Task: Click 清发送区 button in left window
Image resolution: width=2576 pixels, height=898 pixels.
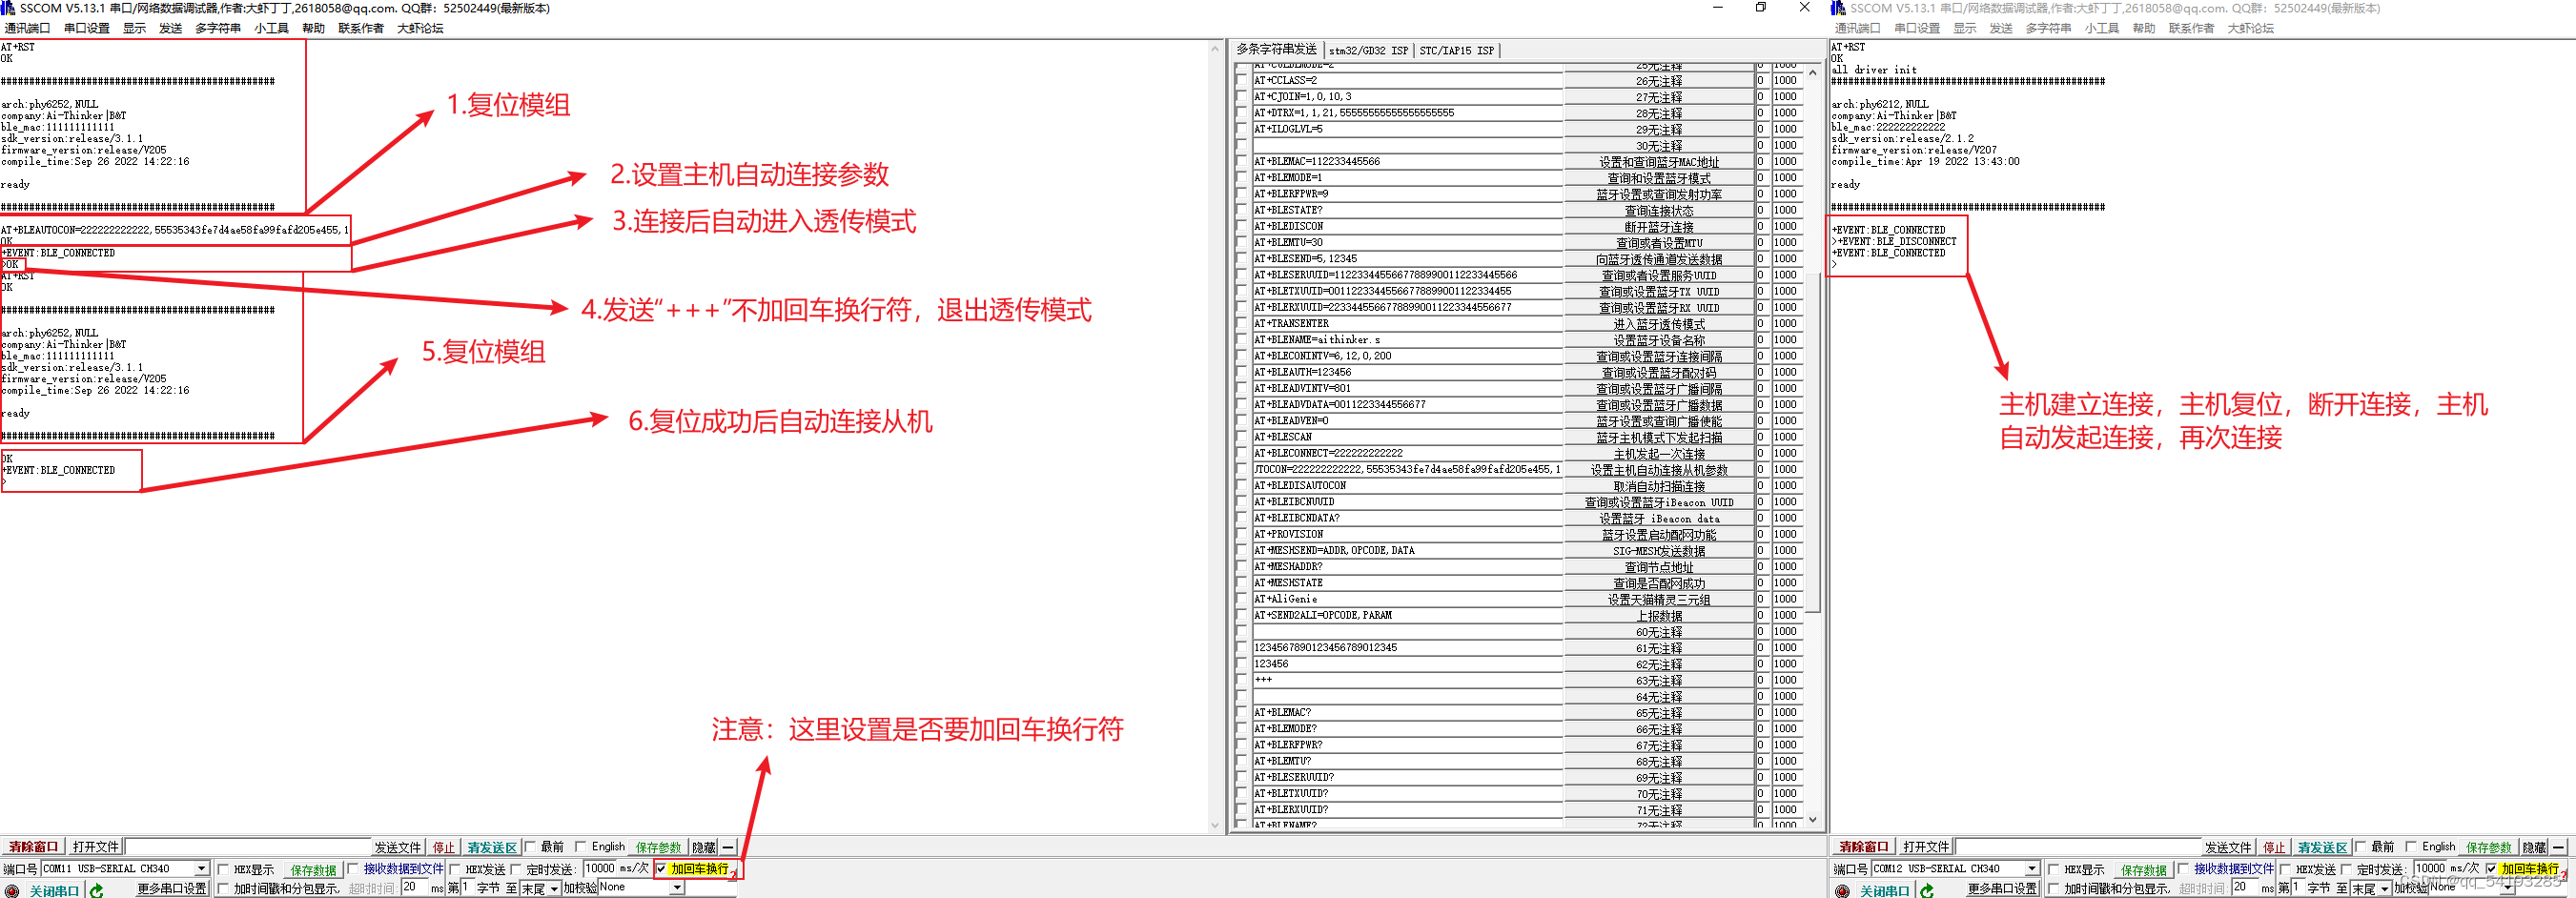Action: (491, 847)
